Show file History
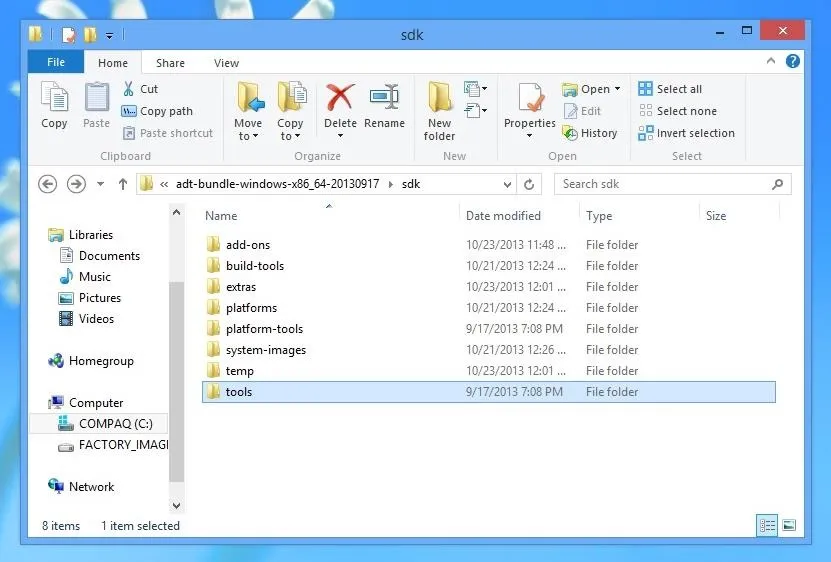Screen dimensions: 831x562 pos(590,133)
